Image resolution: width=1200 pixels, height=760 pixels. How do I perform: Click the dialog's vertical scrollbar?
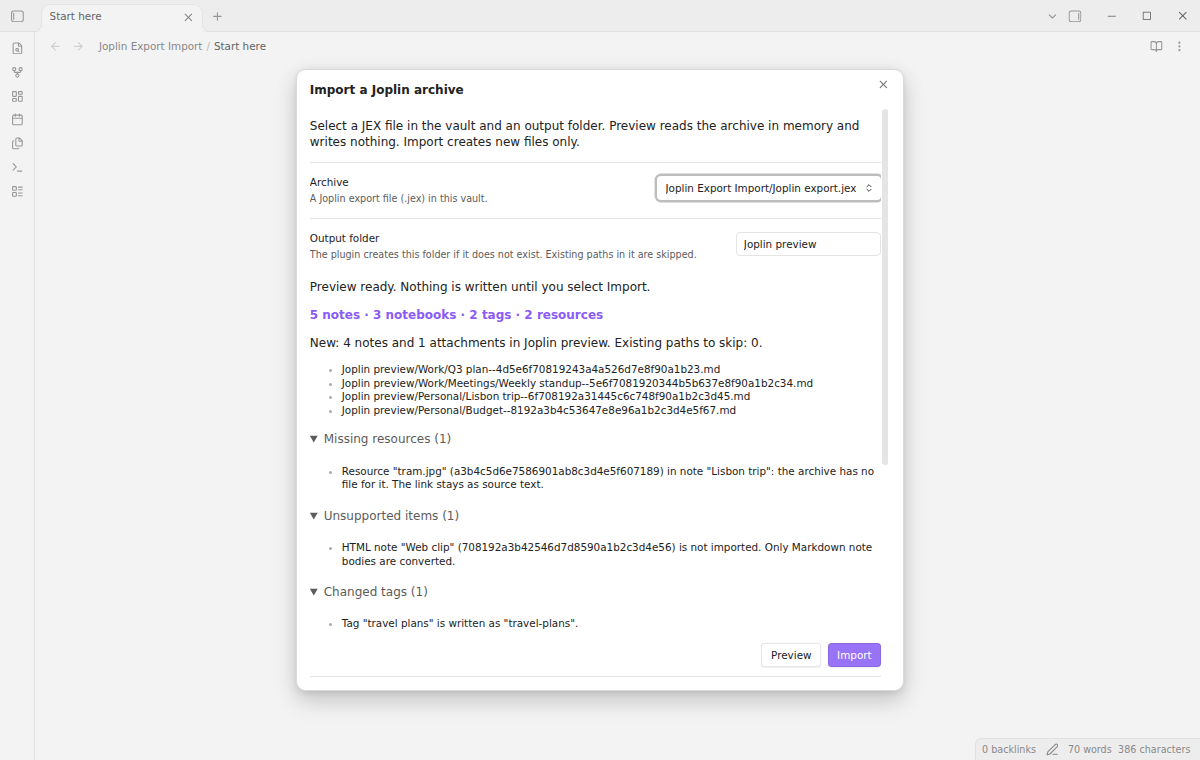(x=885, y=287)
